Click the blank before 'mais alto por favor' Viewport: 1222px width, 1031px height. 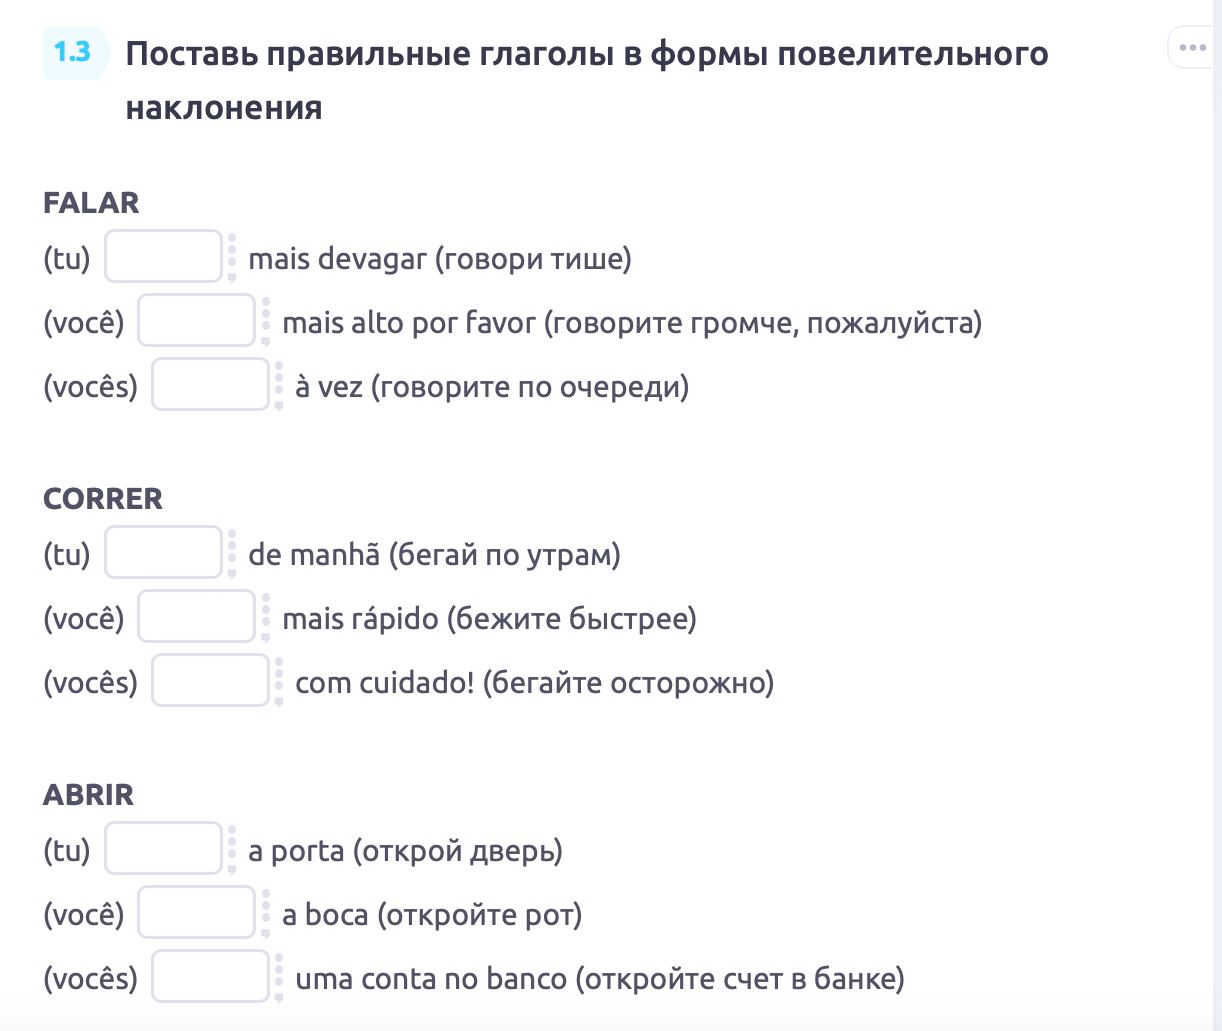(196, 321)
